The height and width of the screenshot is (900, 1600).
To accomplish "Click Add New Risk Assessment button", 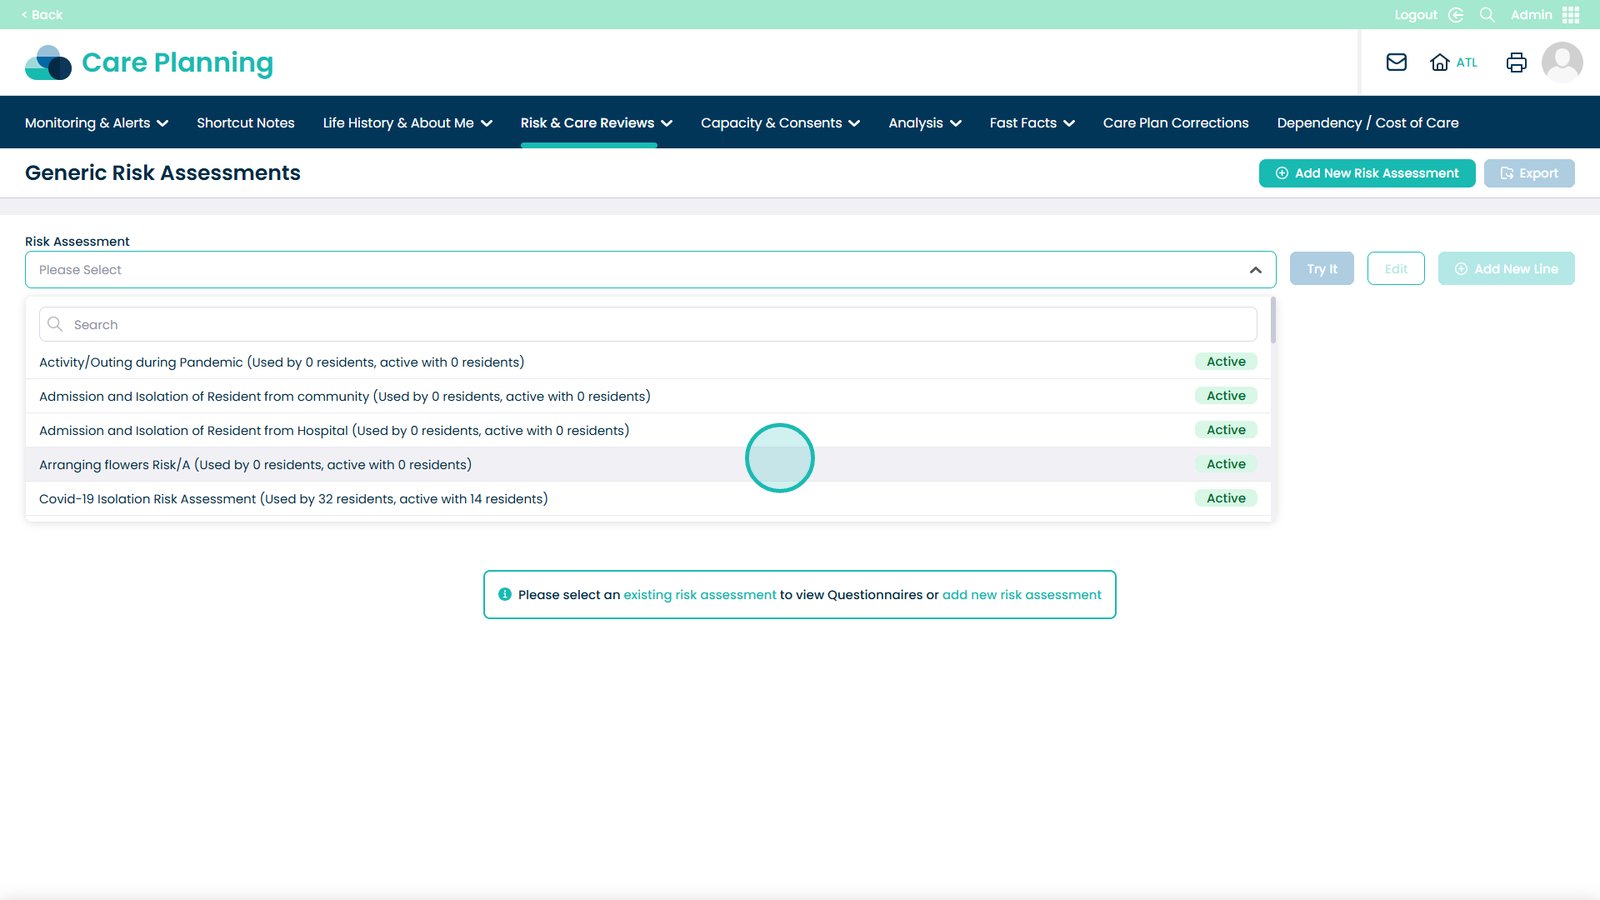I will (x=1366, y=173).
